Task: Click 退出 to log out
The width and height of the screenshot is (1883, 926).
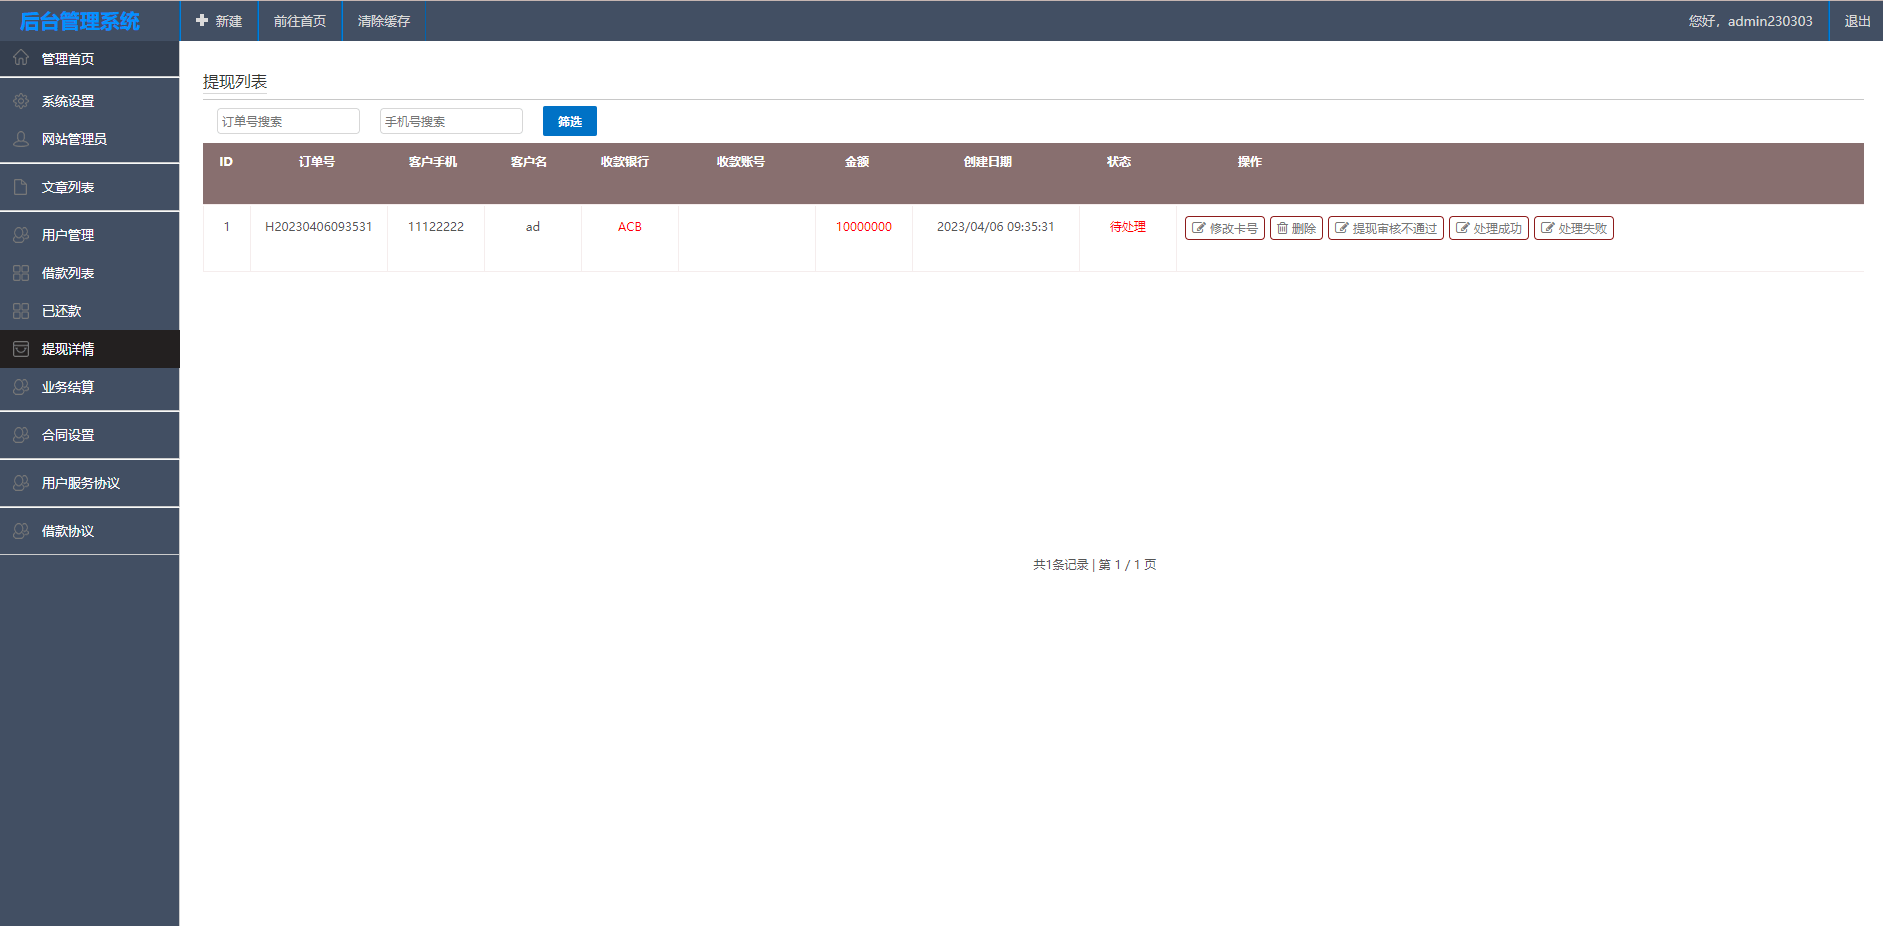Action: pyautogui.click(x=1857, y=21)
